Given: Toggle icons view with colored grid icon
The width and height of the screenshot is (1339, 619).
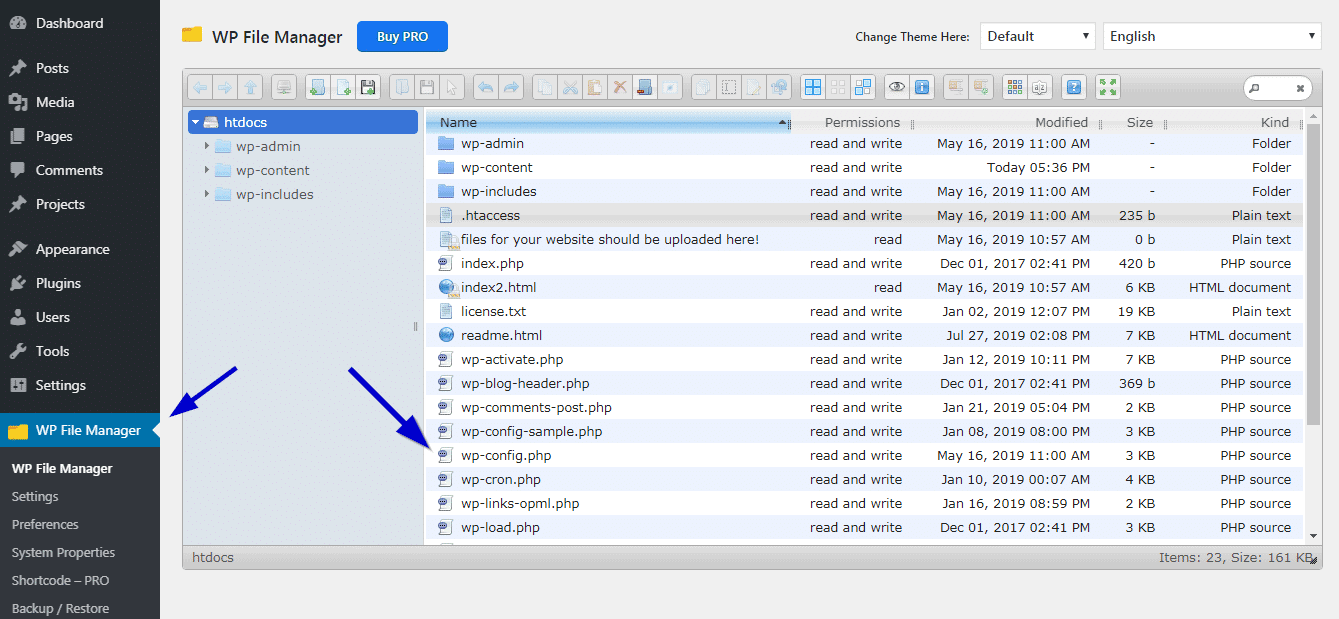Looking at the screenshot, I should [1015, 87].
